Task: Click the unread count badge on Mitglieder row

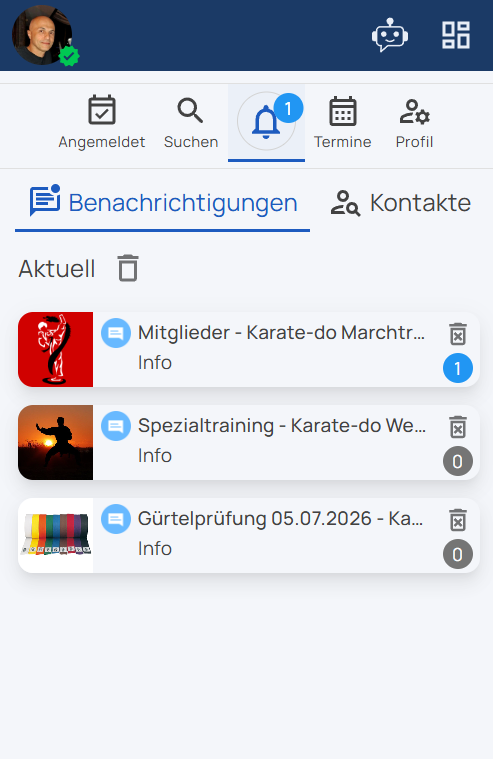Action: [x=458, y=368]
